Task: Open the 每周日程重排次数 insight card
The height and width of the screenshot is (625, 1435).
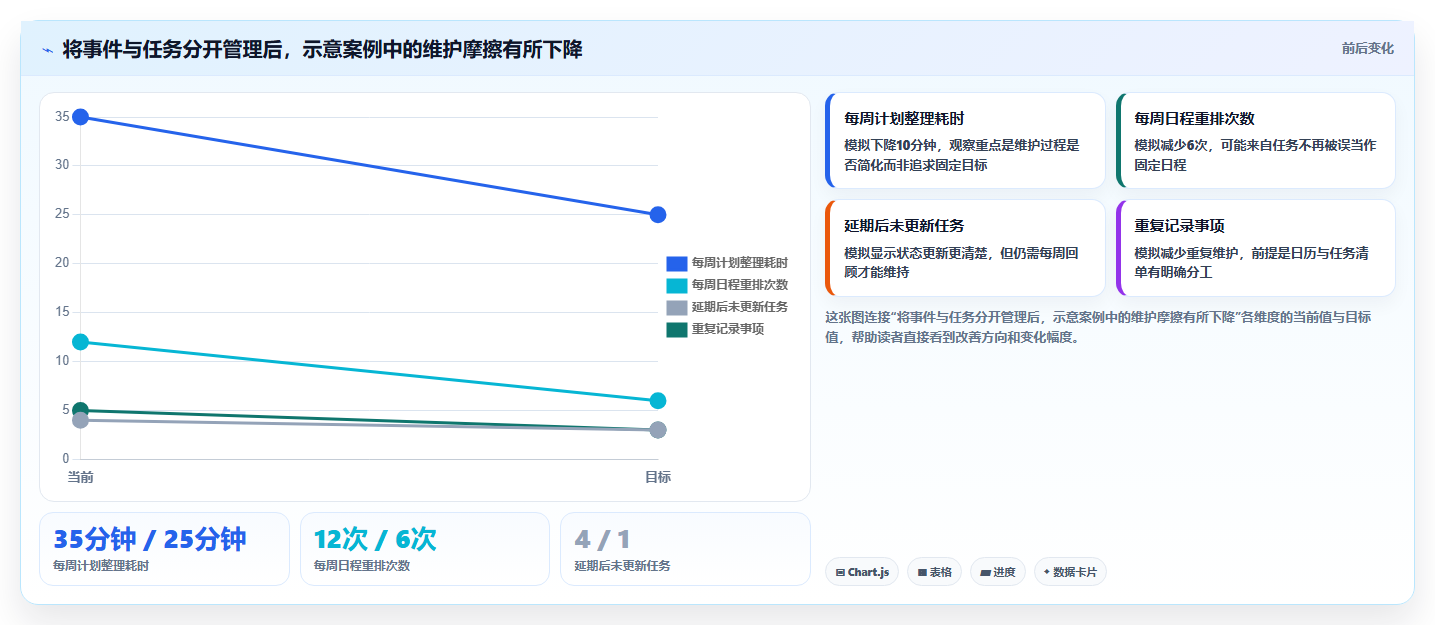Action: 1255,140
